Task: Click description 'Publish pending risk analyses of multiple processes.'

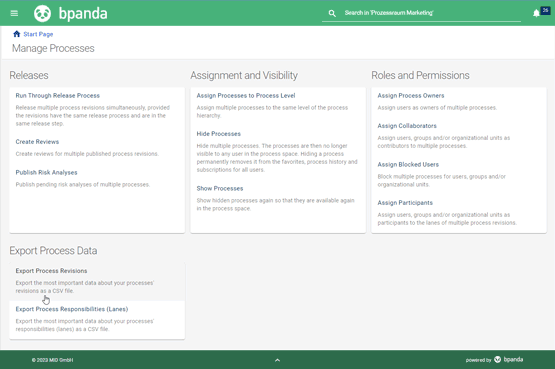Action: (x=82, y=185)
